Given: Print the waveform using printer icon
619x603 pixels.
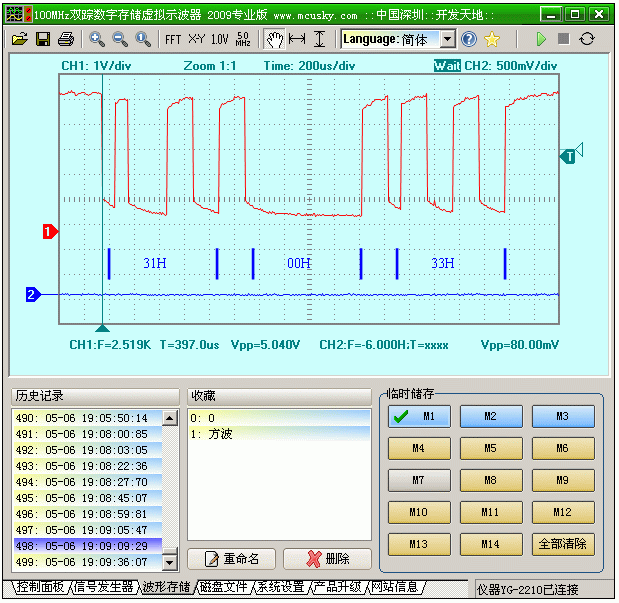Looking at the screenshot, I should pyautogui.click(x=66, y=39).
